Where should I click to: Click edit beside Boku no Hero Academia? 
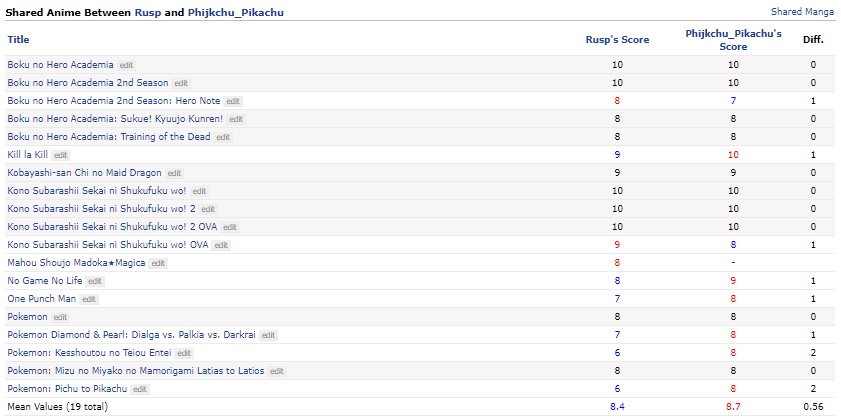(x=127, y=65)
